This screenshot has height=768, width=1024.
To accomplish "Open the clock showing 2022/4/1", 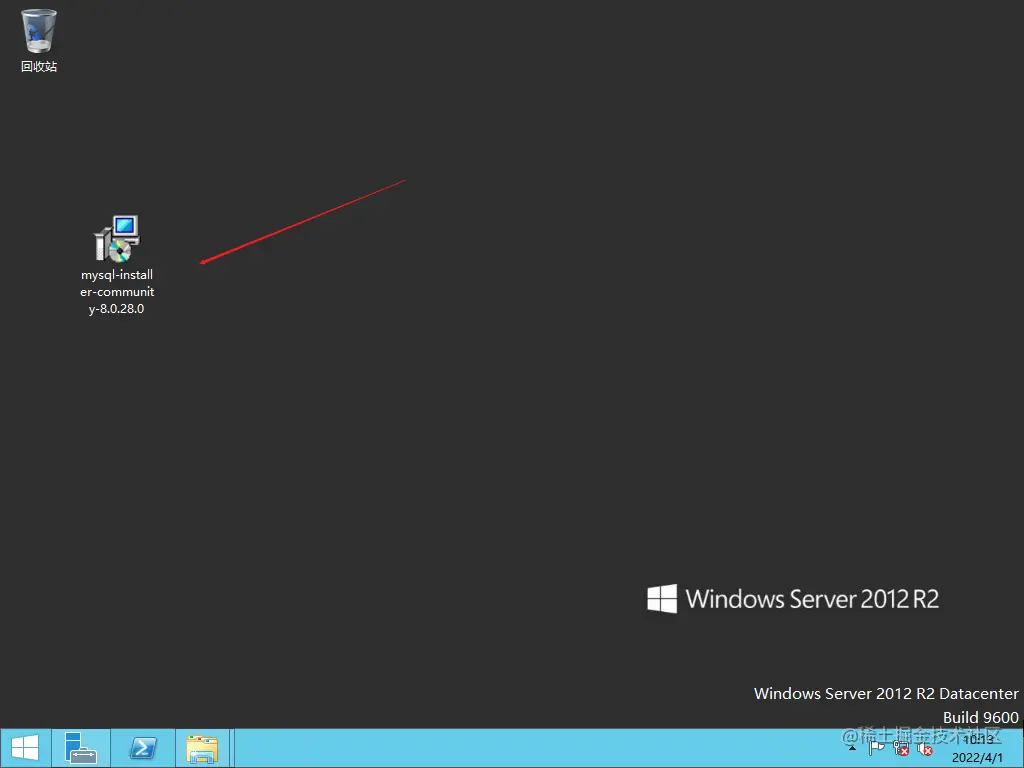I will 978,748.
